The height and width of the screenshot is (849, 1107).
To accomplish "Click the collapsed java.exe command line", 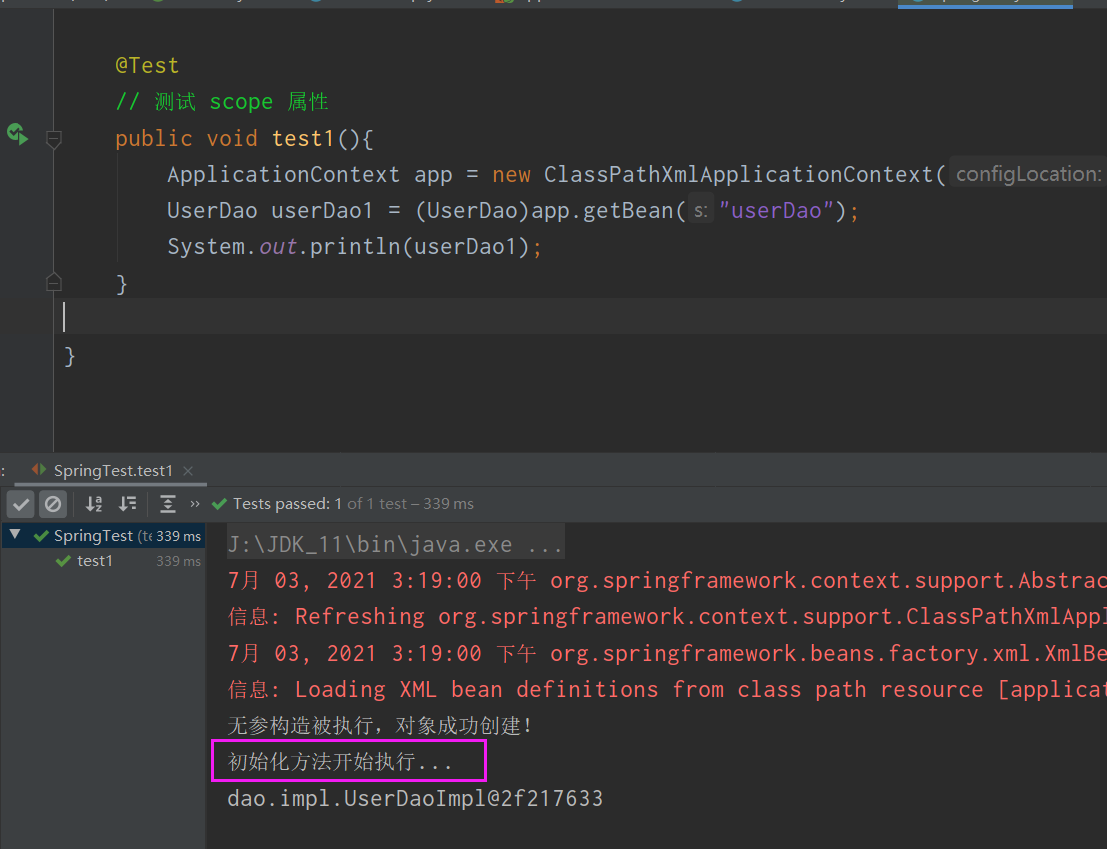I will tap(395, 544).
